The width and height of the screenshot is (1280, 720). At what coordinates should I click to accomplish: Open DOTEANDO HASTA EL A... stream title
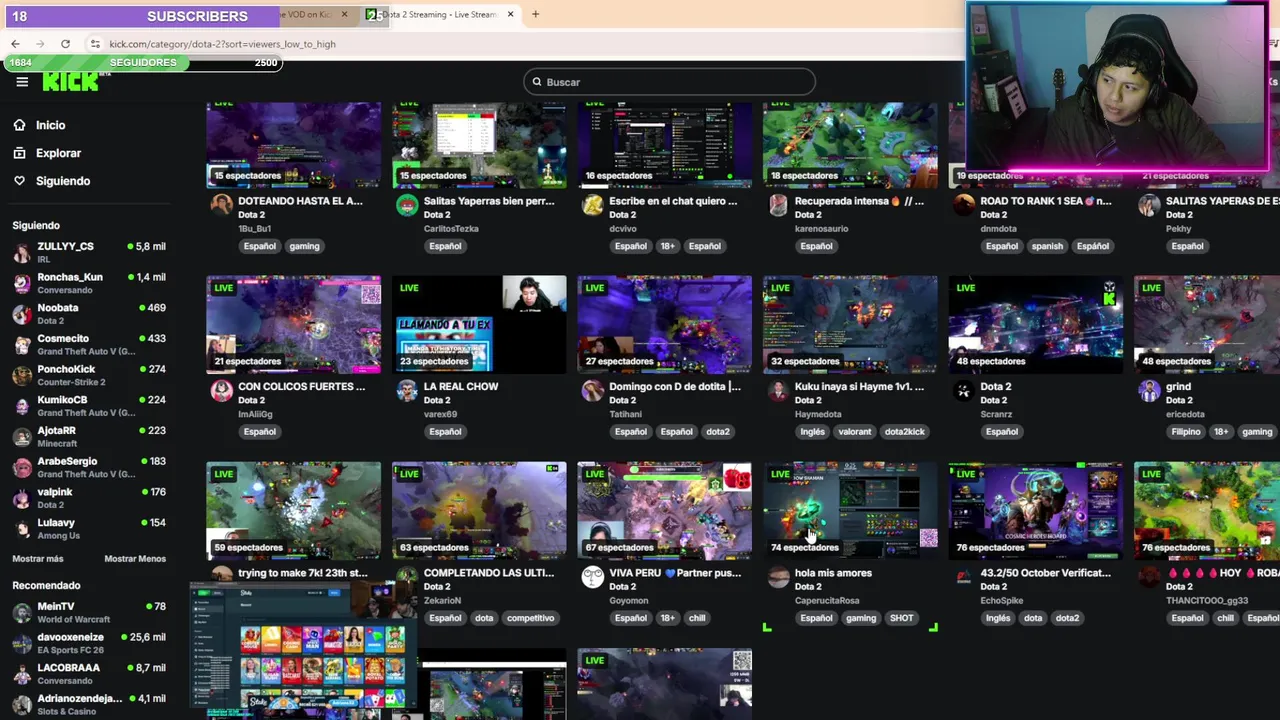(300, 201)
